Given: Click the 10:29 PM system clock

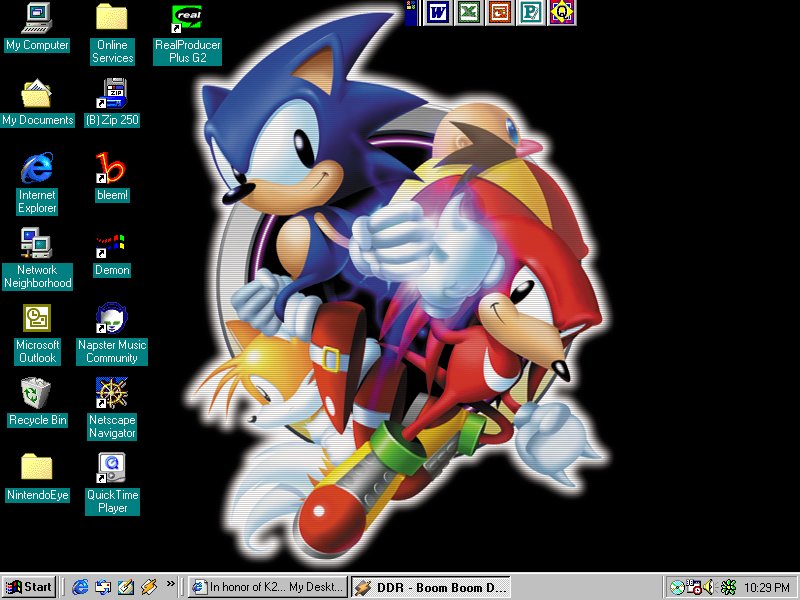Looking at the screenshot, I should (767, 588).
